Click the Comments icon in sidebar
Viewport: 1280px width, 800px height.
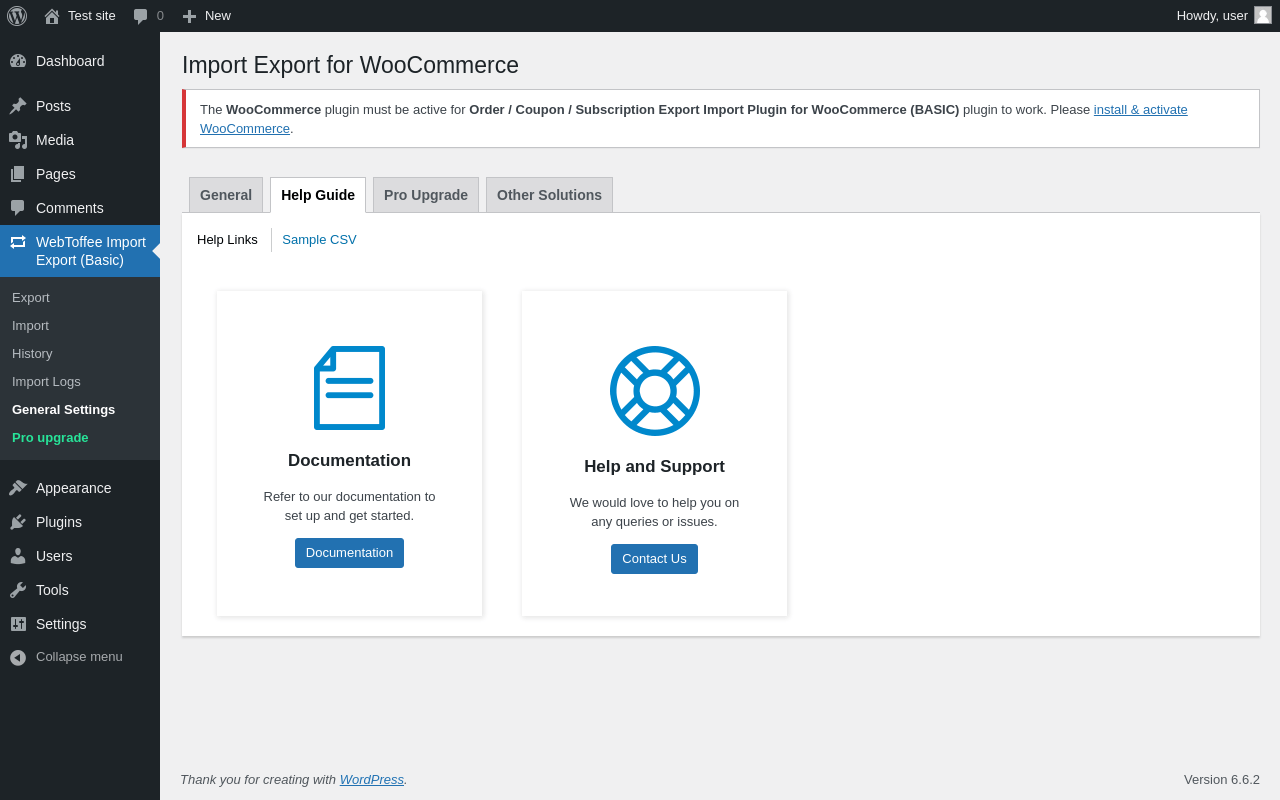(x=18, y=208)
